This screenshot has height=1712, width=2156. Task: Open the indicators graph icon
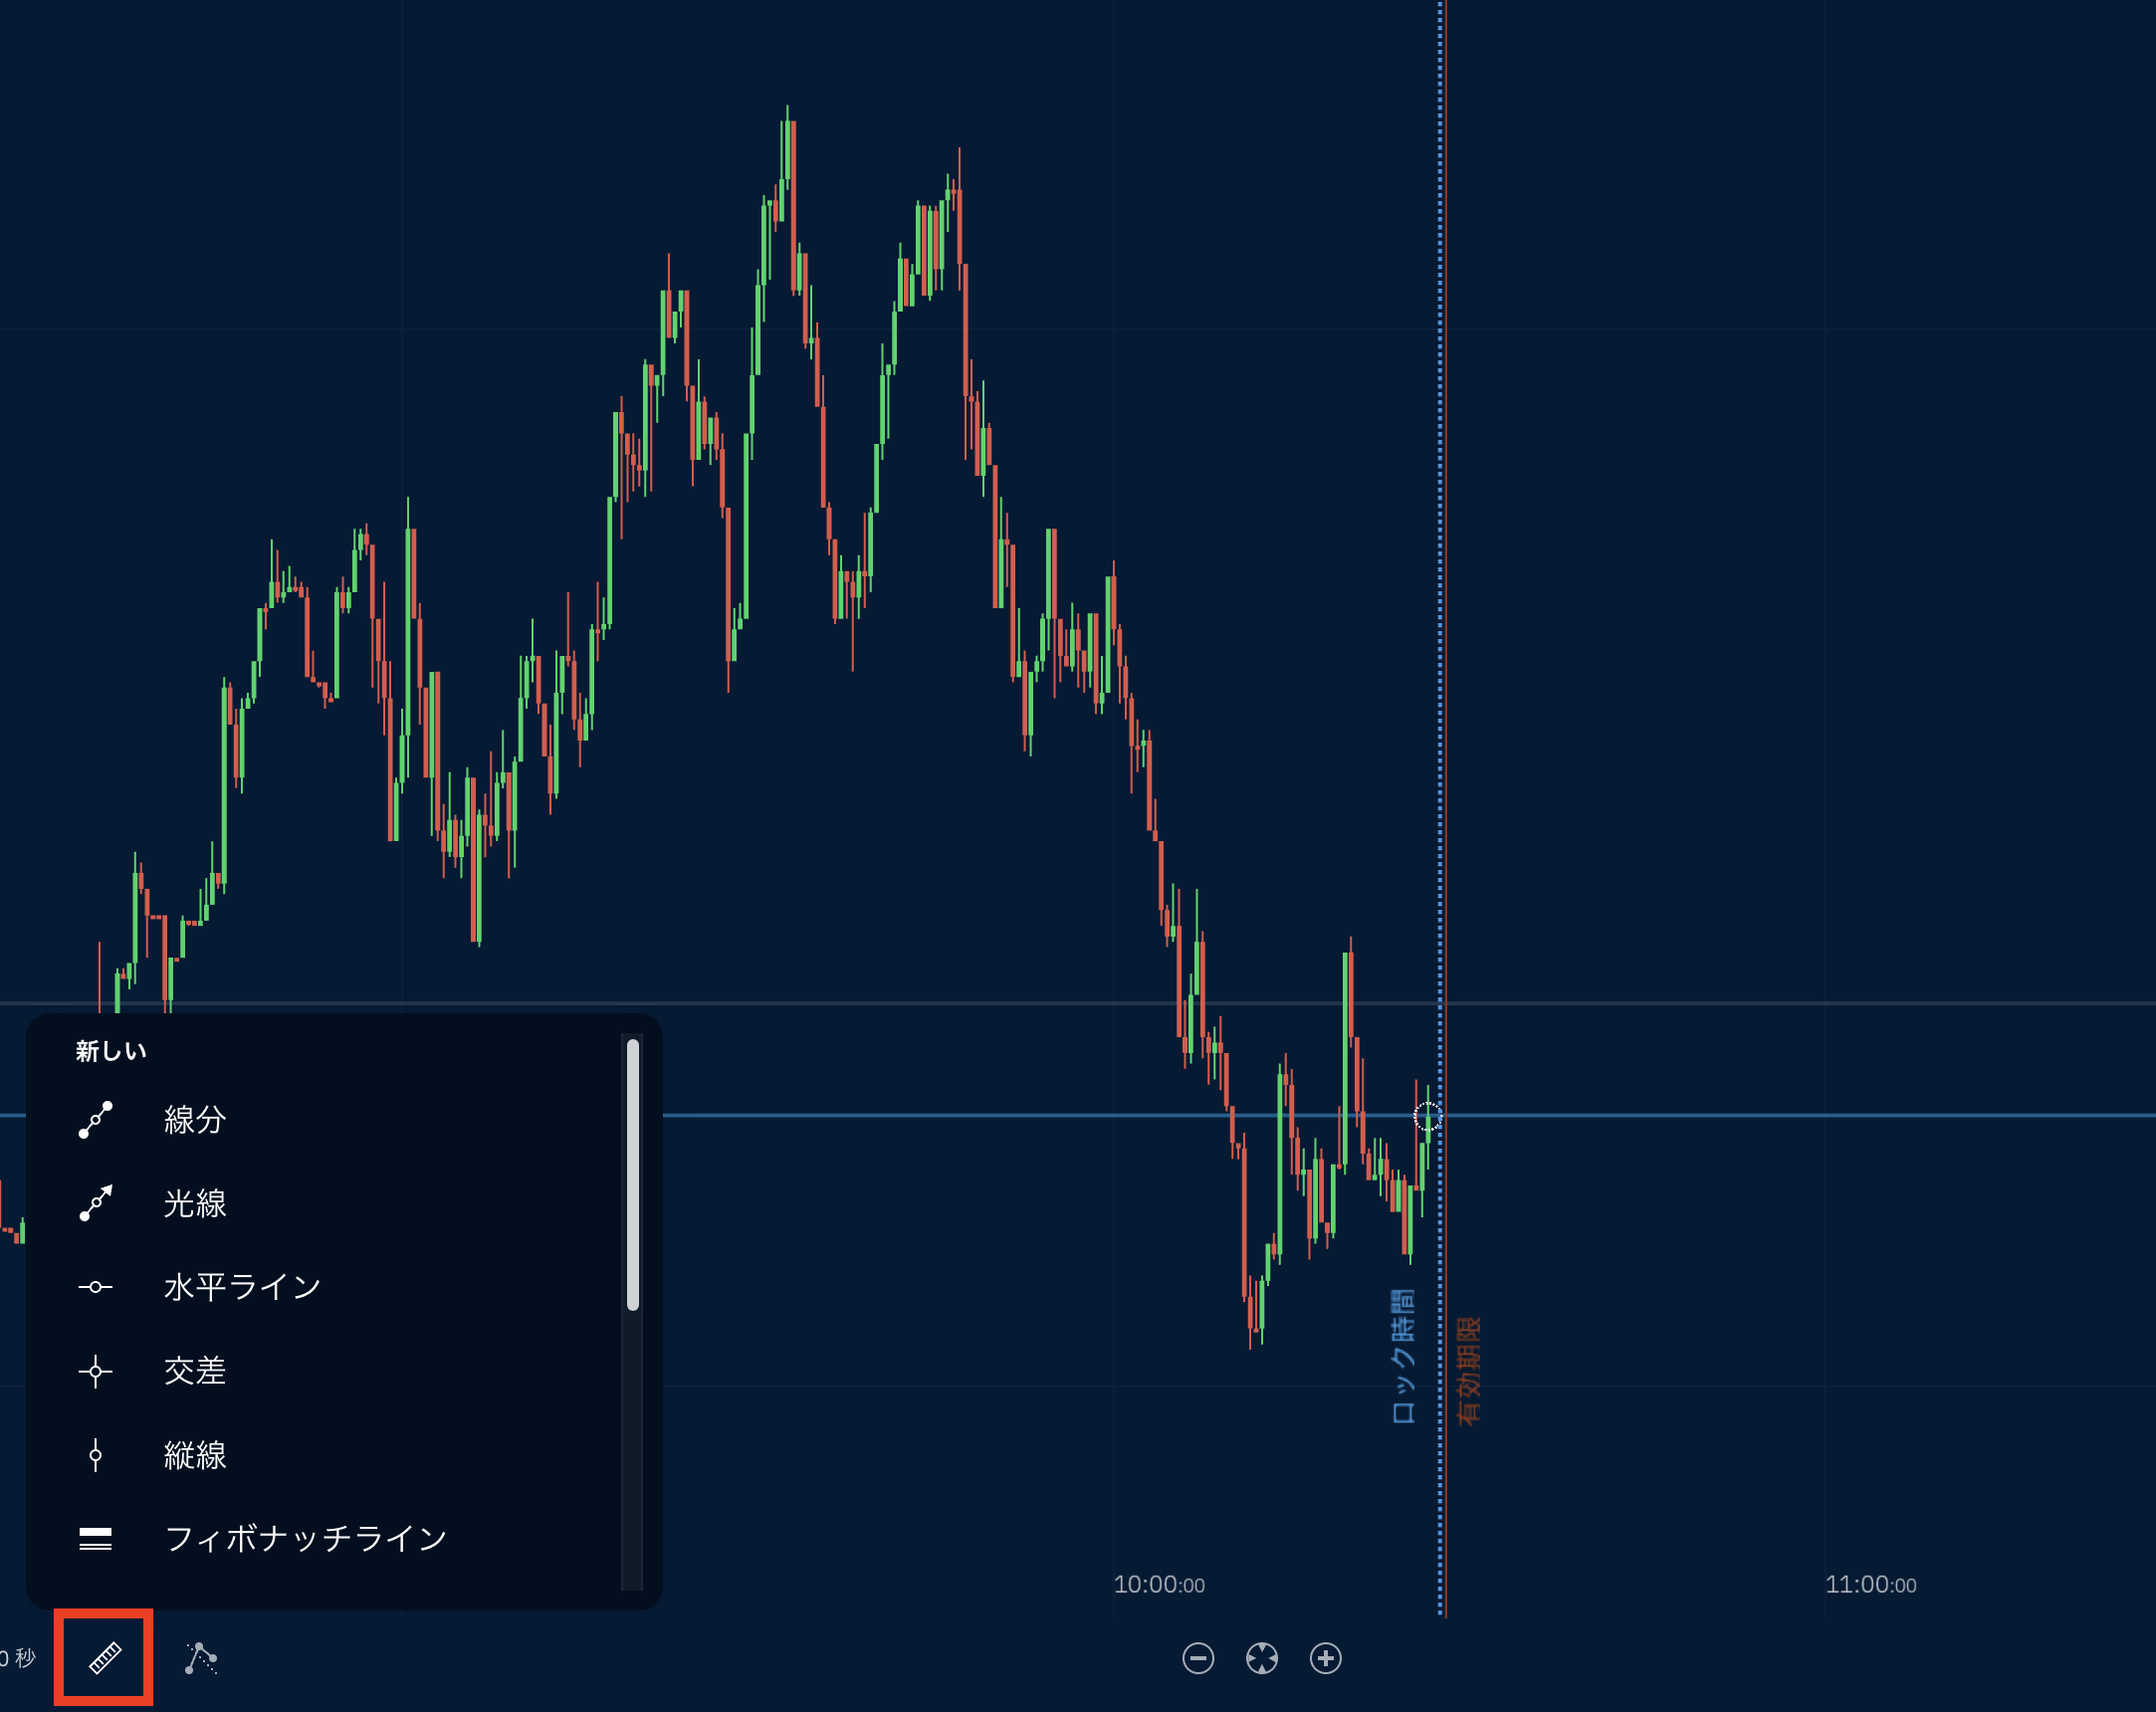point(201,1658)
